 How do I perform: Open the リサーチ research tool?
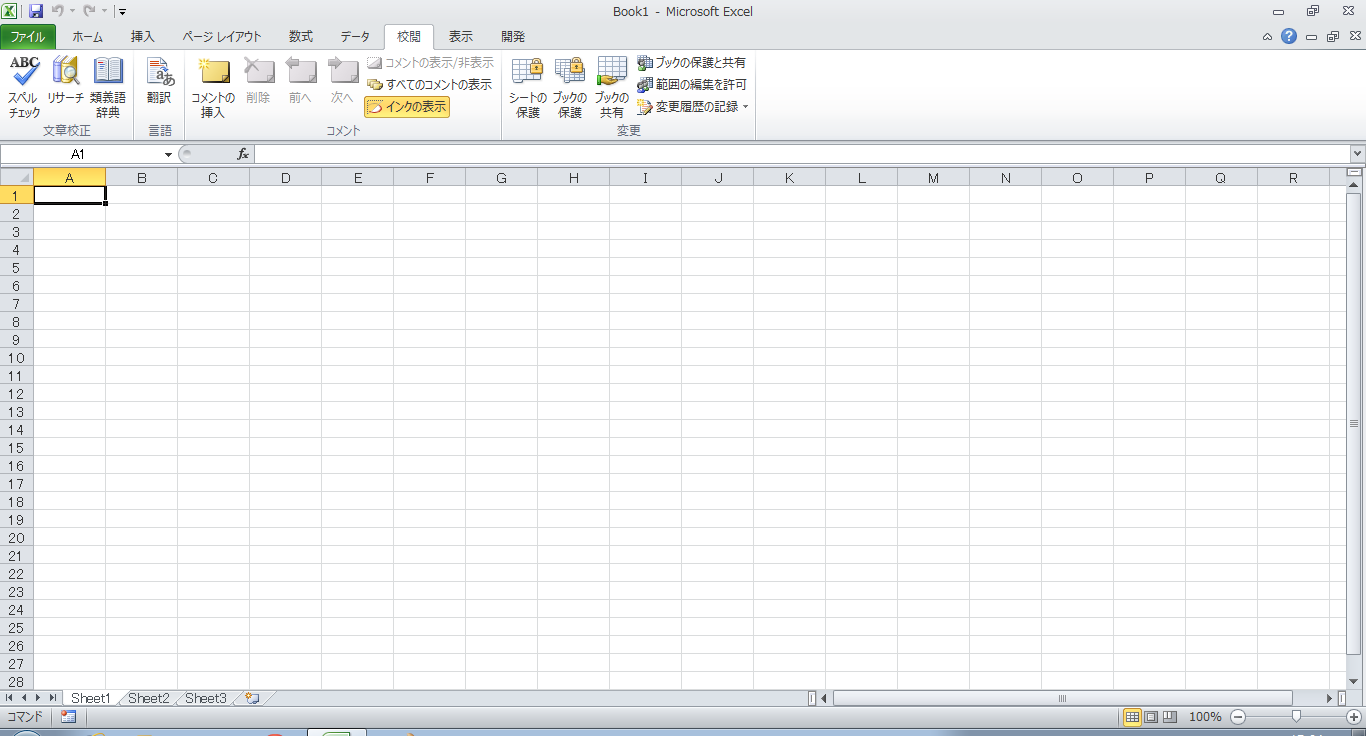pyautogui.click(x=66, y=87)
